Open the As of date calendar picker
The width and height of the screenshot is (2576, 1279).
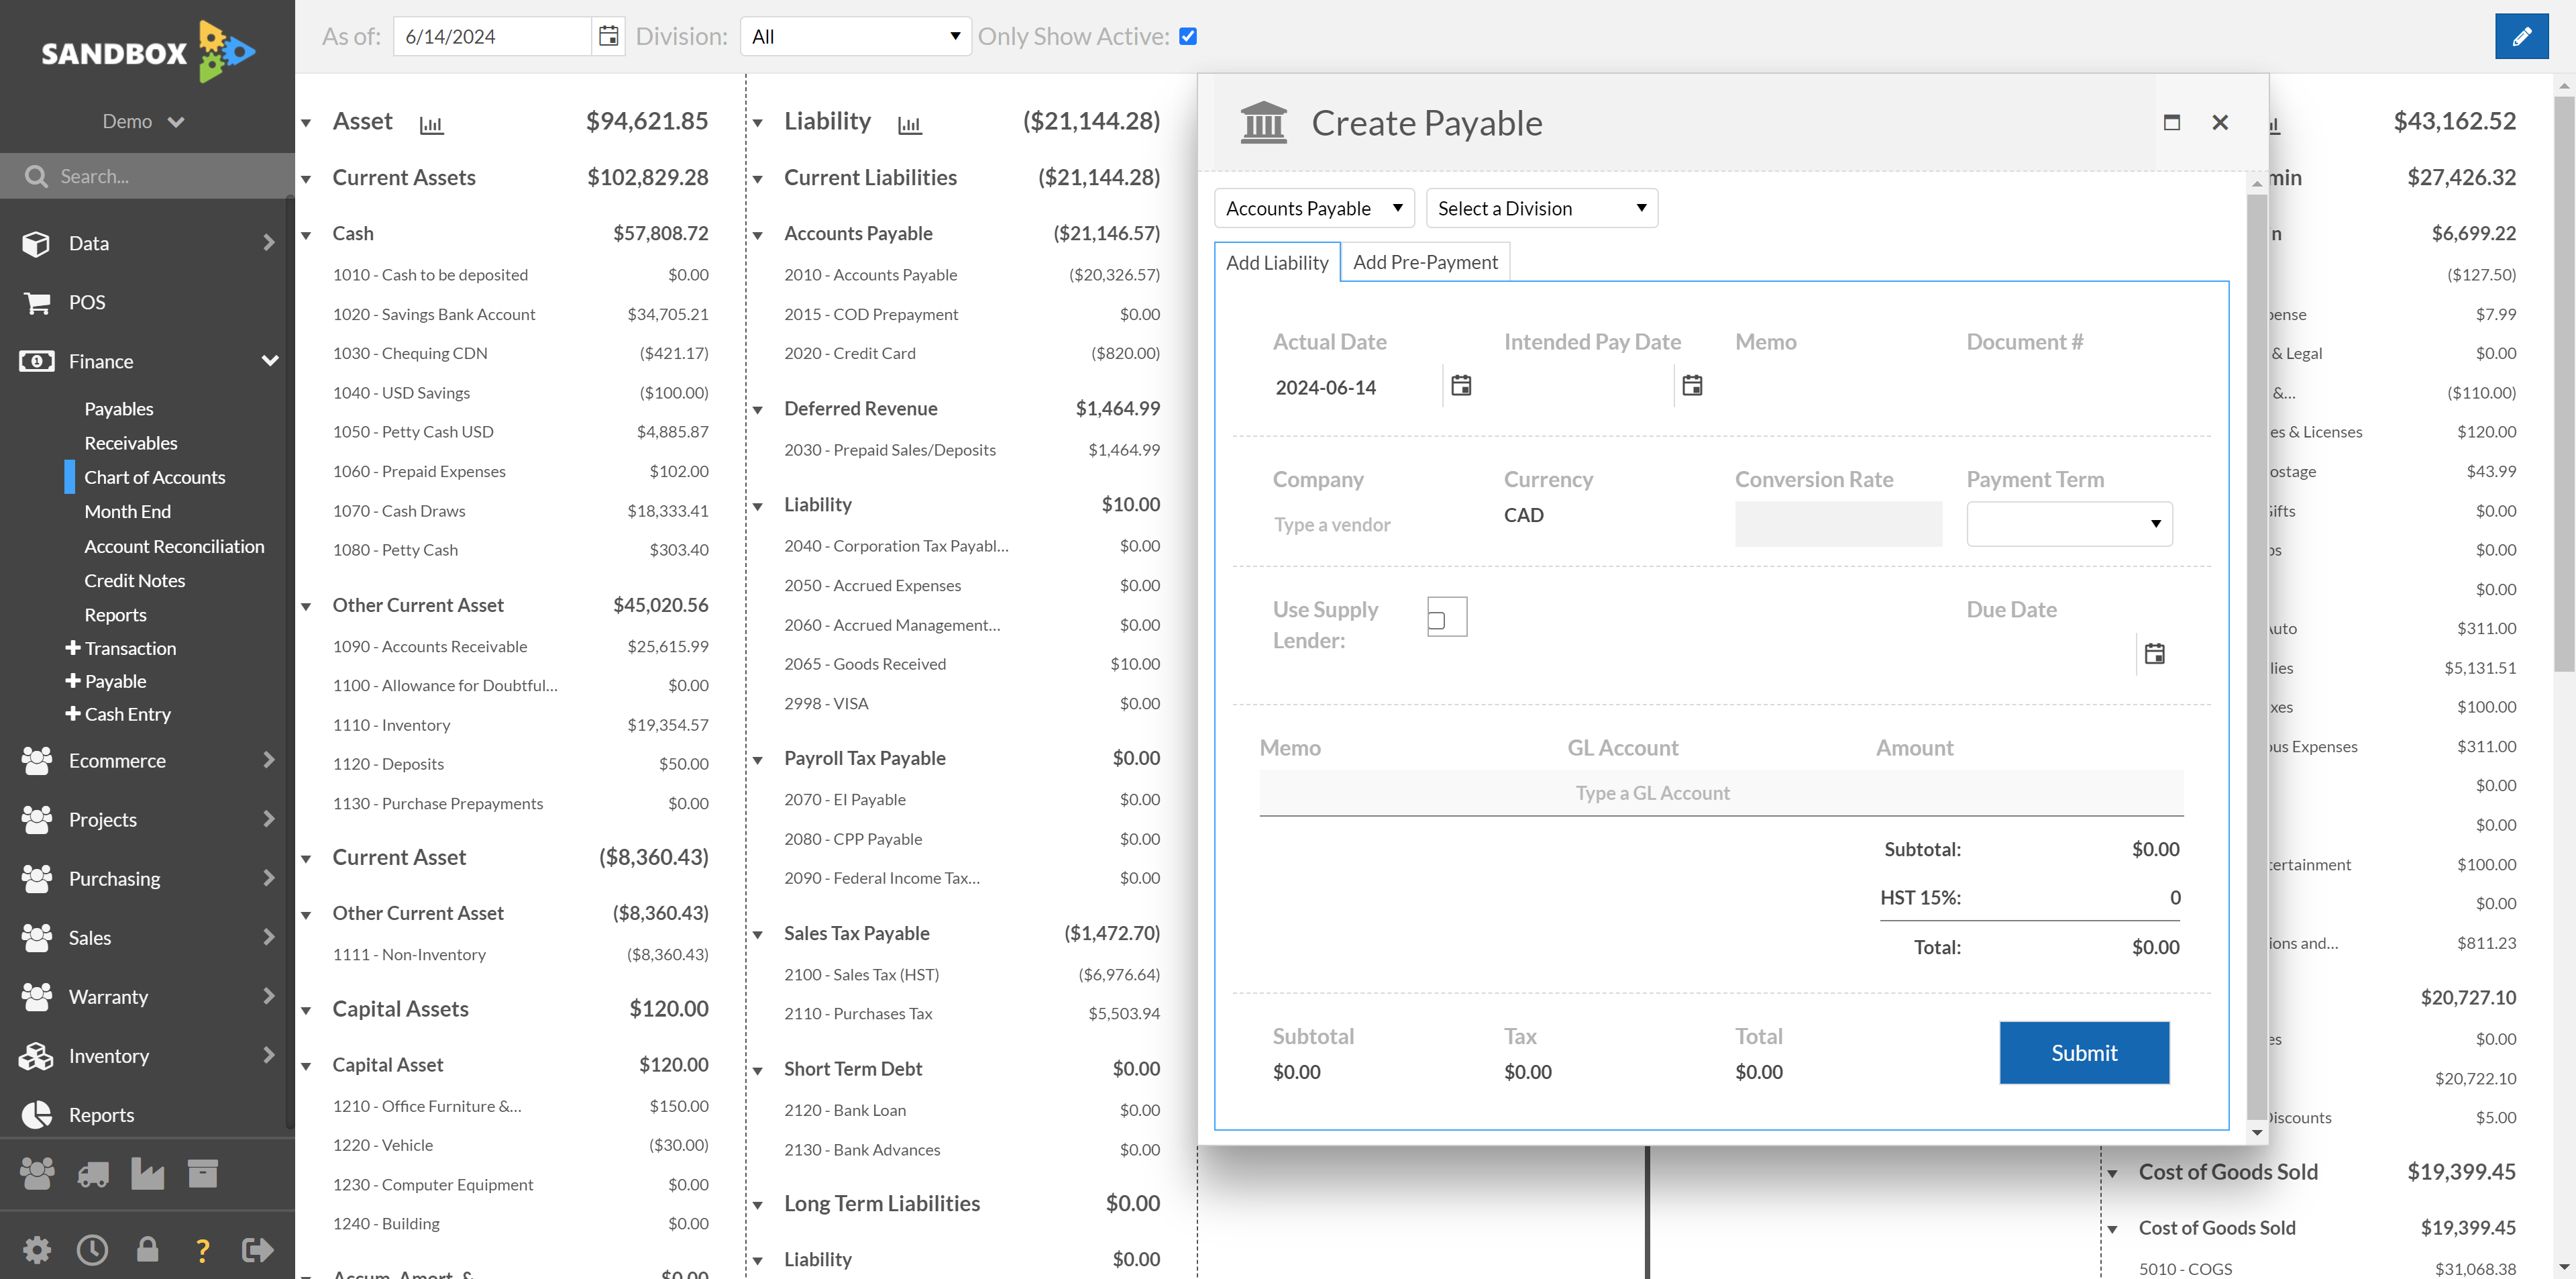pos(608,36)
